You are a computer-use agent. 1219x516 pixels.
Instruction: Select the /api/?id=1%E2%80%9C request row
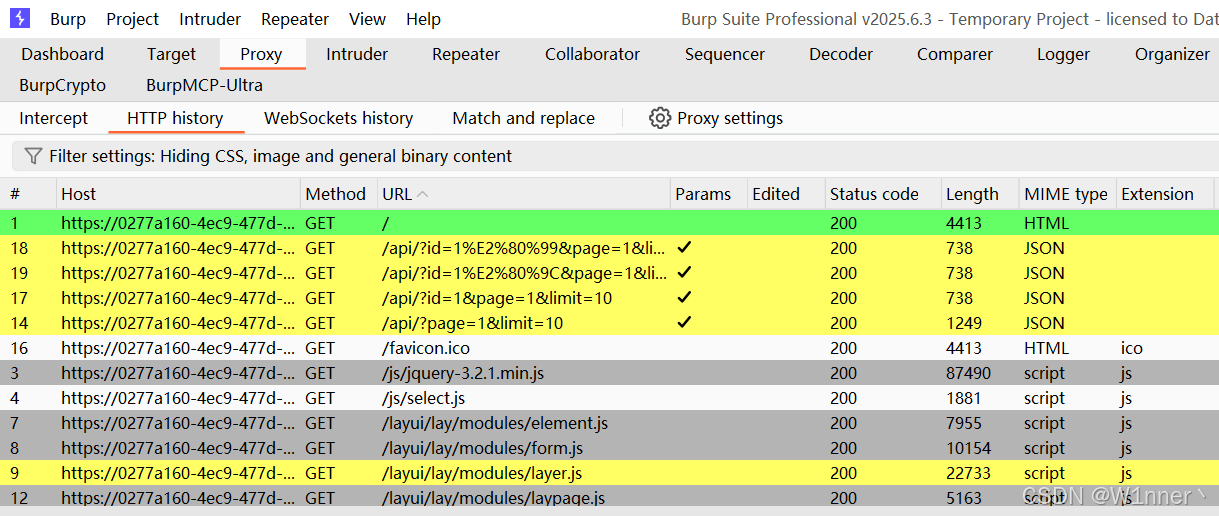click(609, 273)
